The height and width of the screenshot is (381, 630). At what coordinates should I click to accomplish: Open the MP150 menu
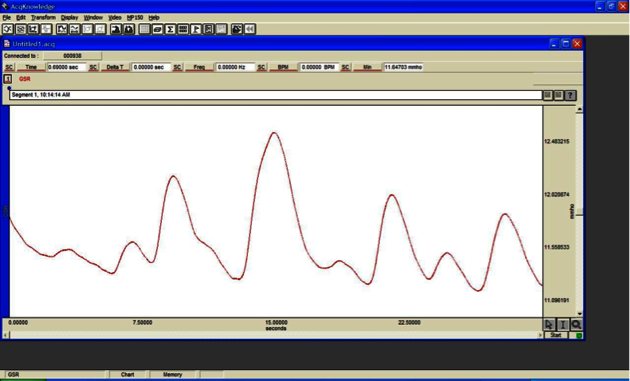coord(135,18)
